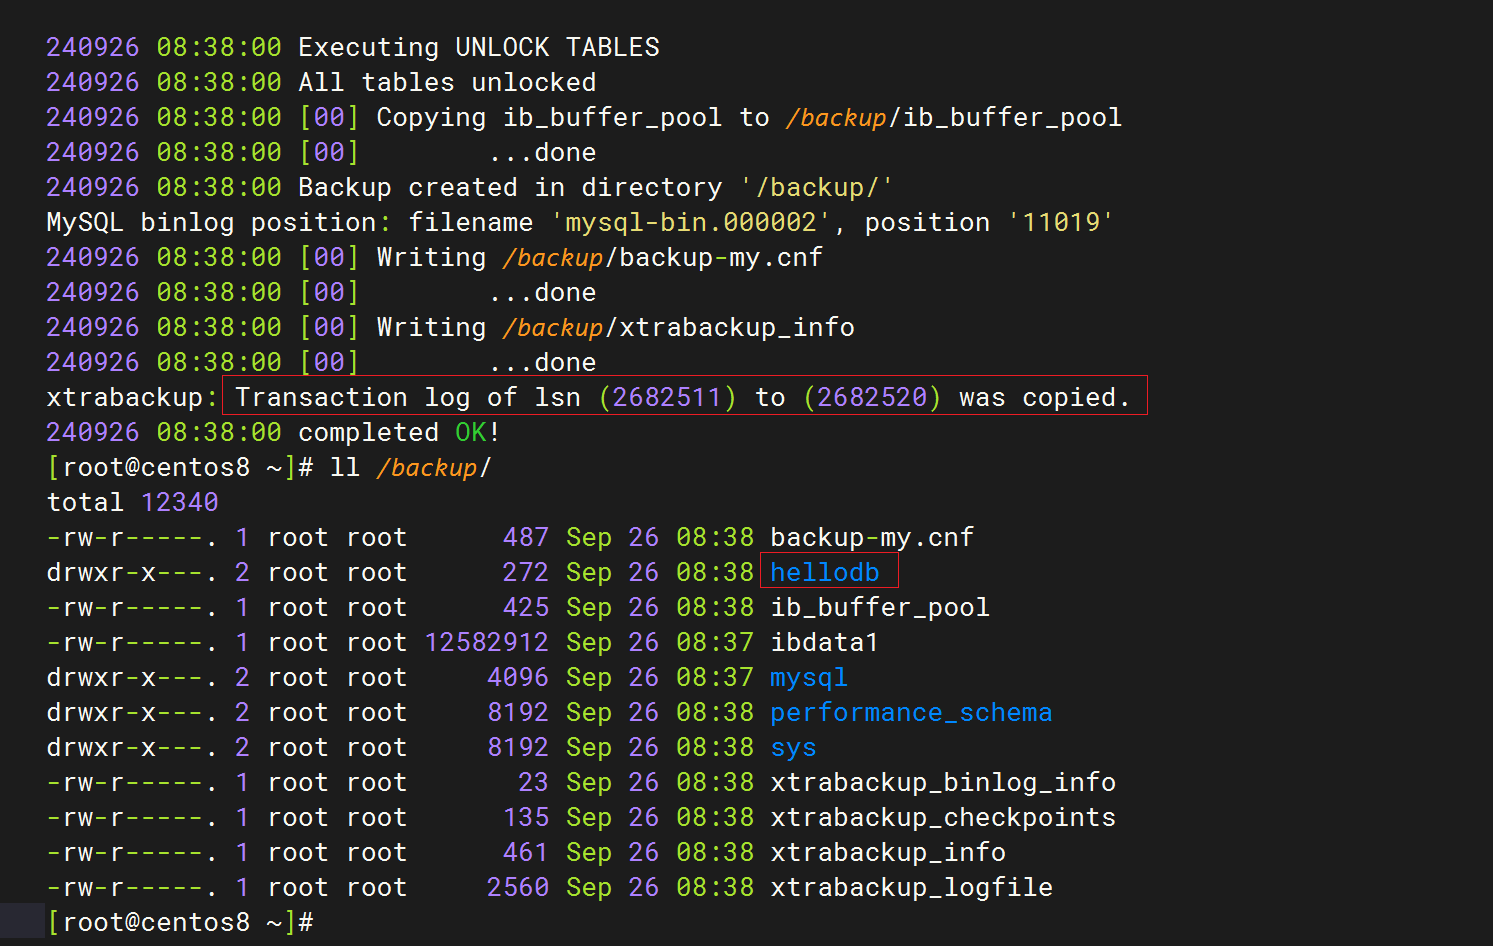Select the file size 12582912
Viewport: 1493px width, 946px height.
[x=487, y=643]
